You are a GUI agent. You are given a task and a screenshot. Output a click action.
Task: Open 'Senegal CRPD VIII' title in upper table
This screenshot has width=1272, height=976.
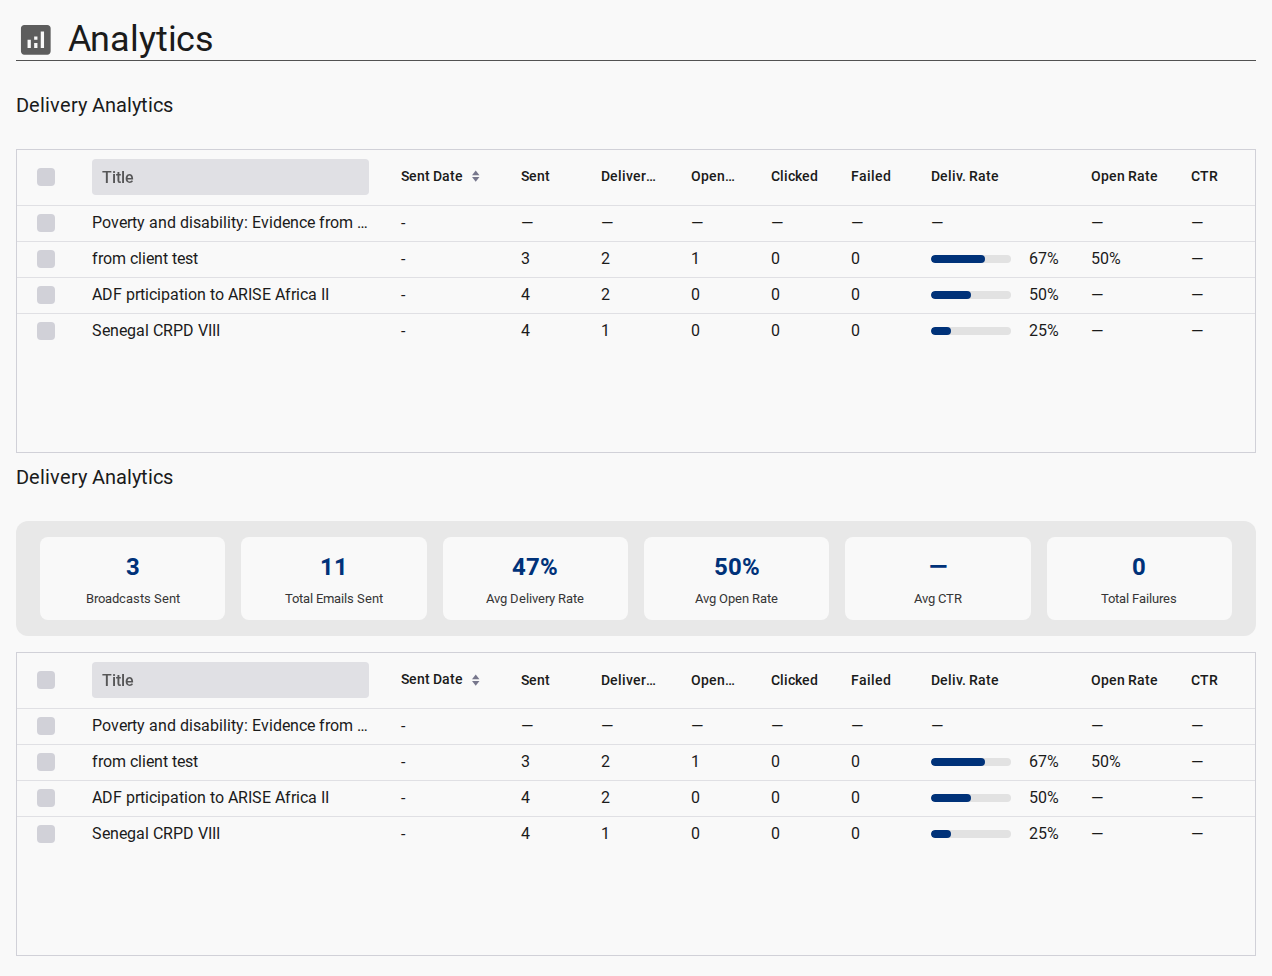click(x=156, y=330)
